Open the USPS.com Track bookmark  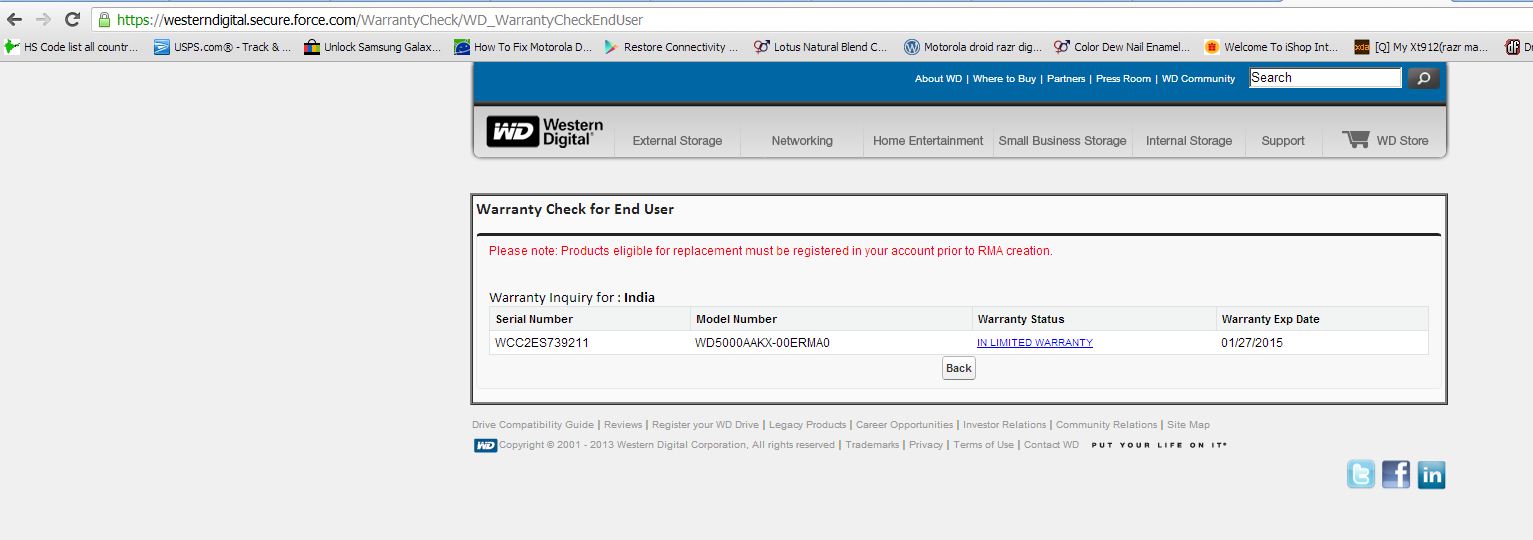tap(222, 47)
